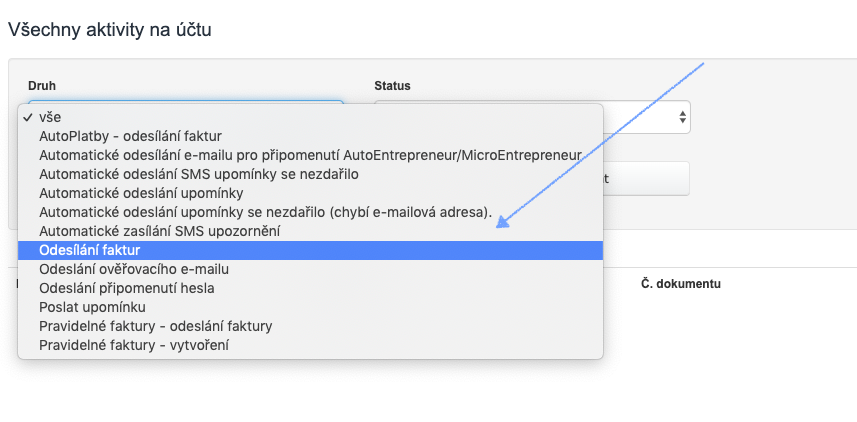
Task: Select the "vše" option in the list
Action: 51,117
